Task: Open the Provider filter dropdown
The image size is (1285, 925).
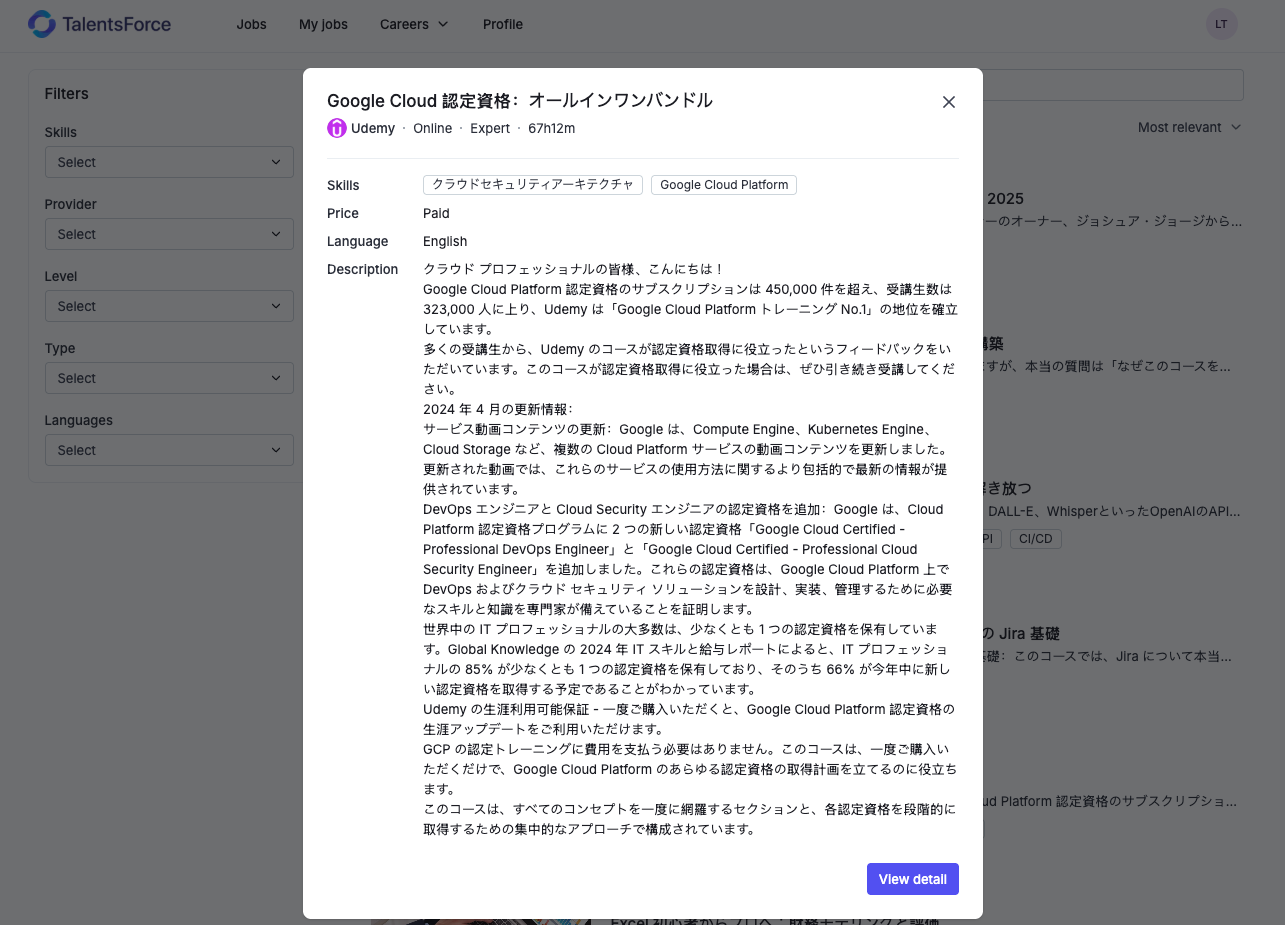Action: click(169, 234)
